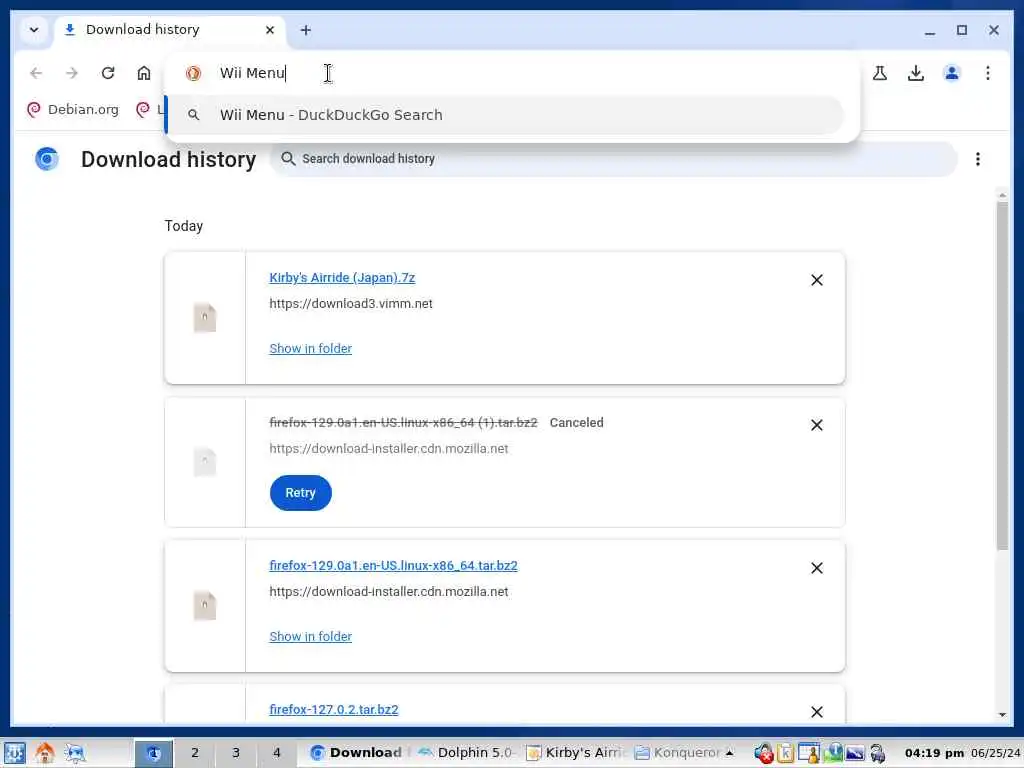This screenshot has height=768, width=1024.
Task: Remove Kirby's Airride entry from the list
Action: coord(816,280)
